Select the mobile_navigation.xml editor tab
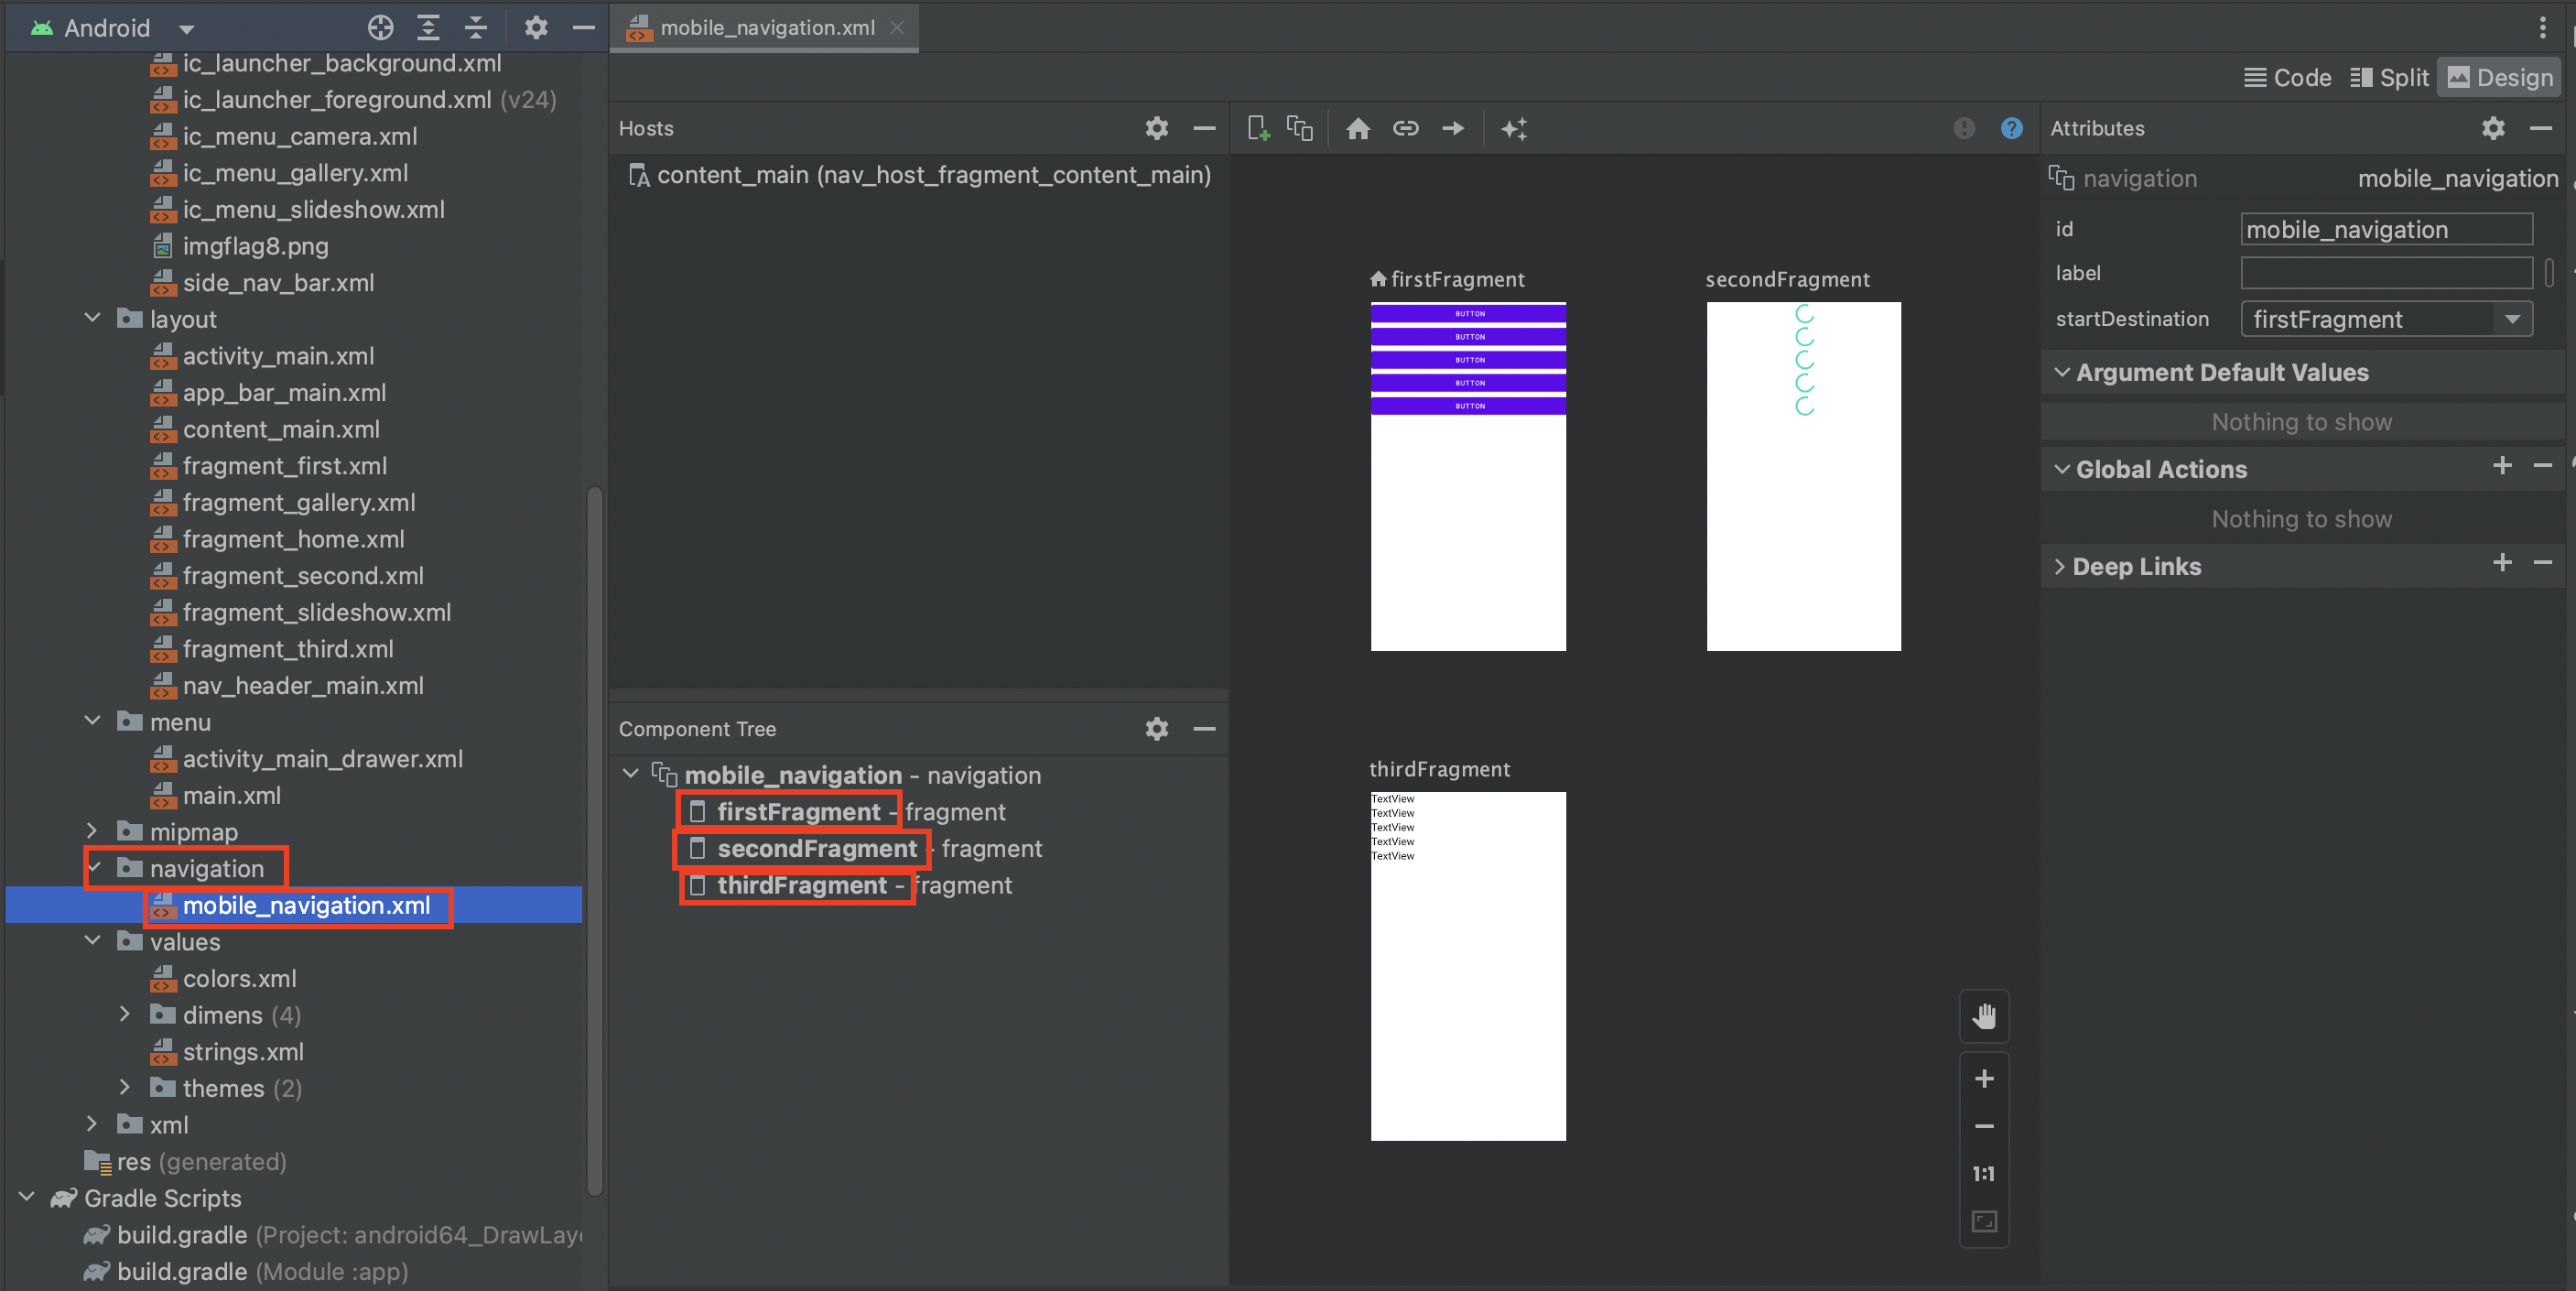Viewport: 2576px width, 1291px height. pos(766,28)
